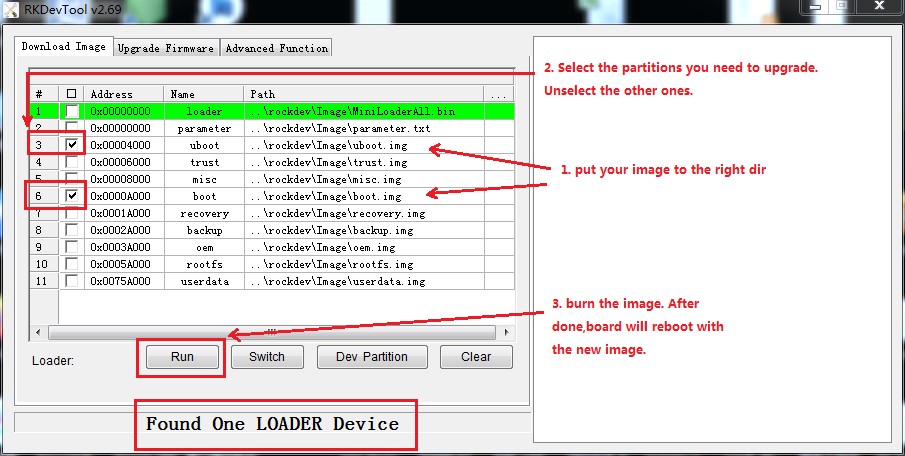Toggle the header select-all checkbox

pyautogui.click(x=72, y=94)
